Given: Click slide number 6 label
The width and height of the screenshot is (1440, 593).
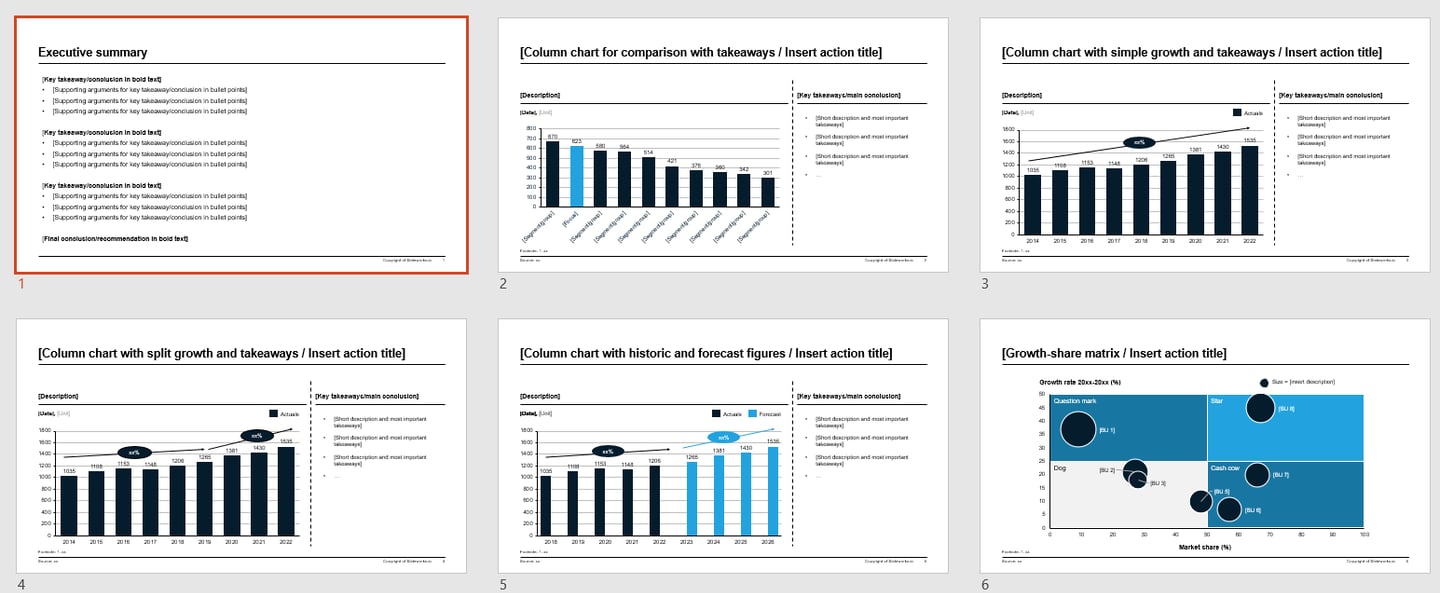Looking at the screenshot, I should [985, 585].
